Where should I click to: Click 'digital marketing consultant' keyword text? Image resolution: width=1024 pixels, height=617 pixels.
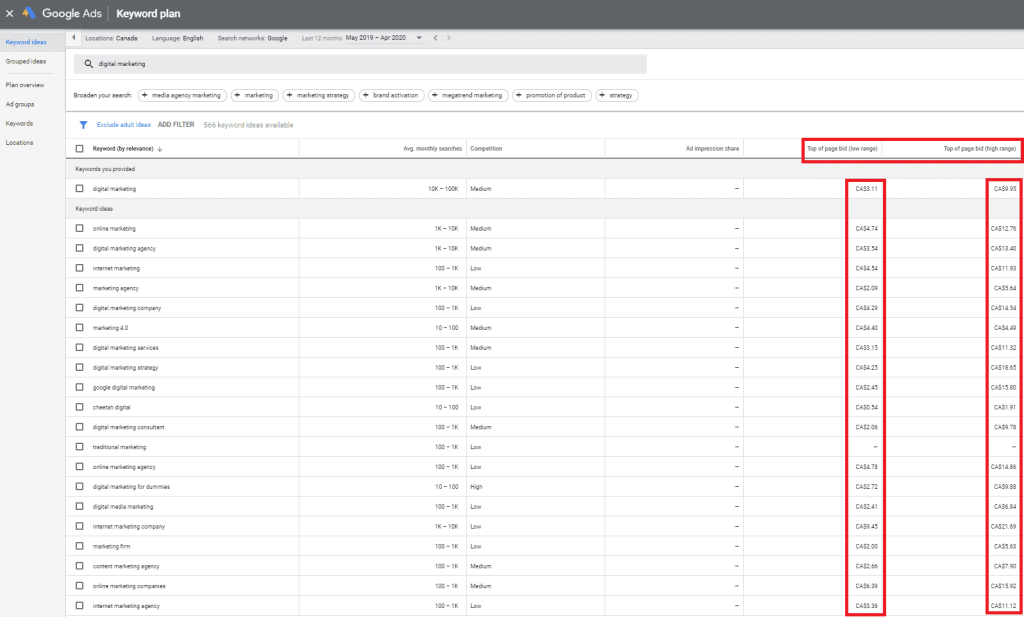click(x=129, y=427)
